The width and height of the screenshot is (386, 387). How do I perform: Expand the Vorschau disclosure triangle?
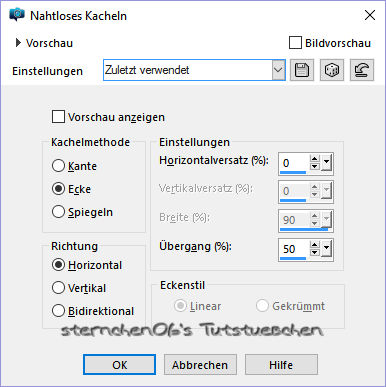18,43
